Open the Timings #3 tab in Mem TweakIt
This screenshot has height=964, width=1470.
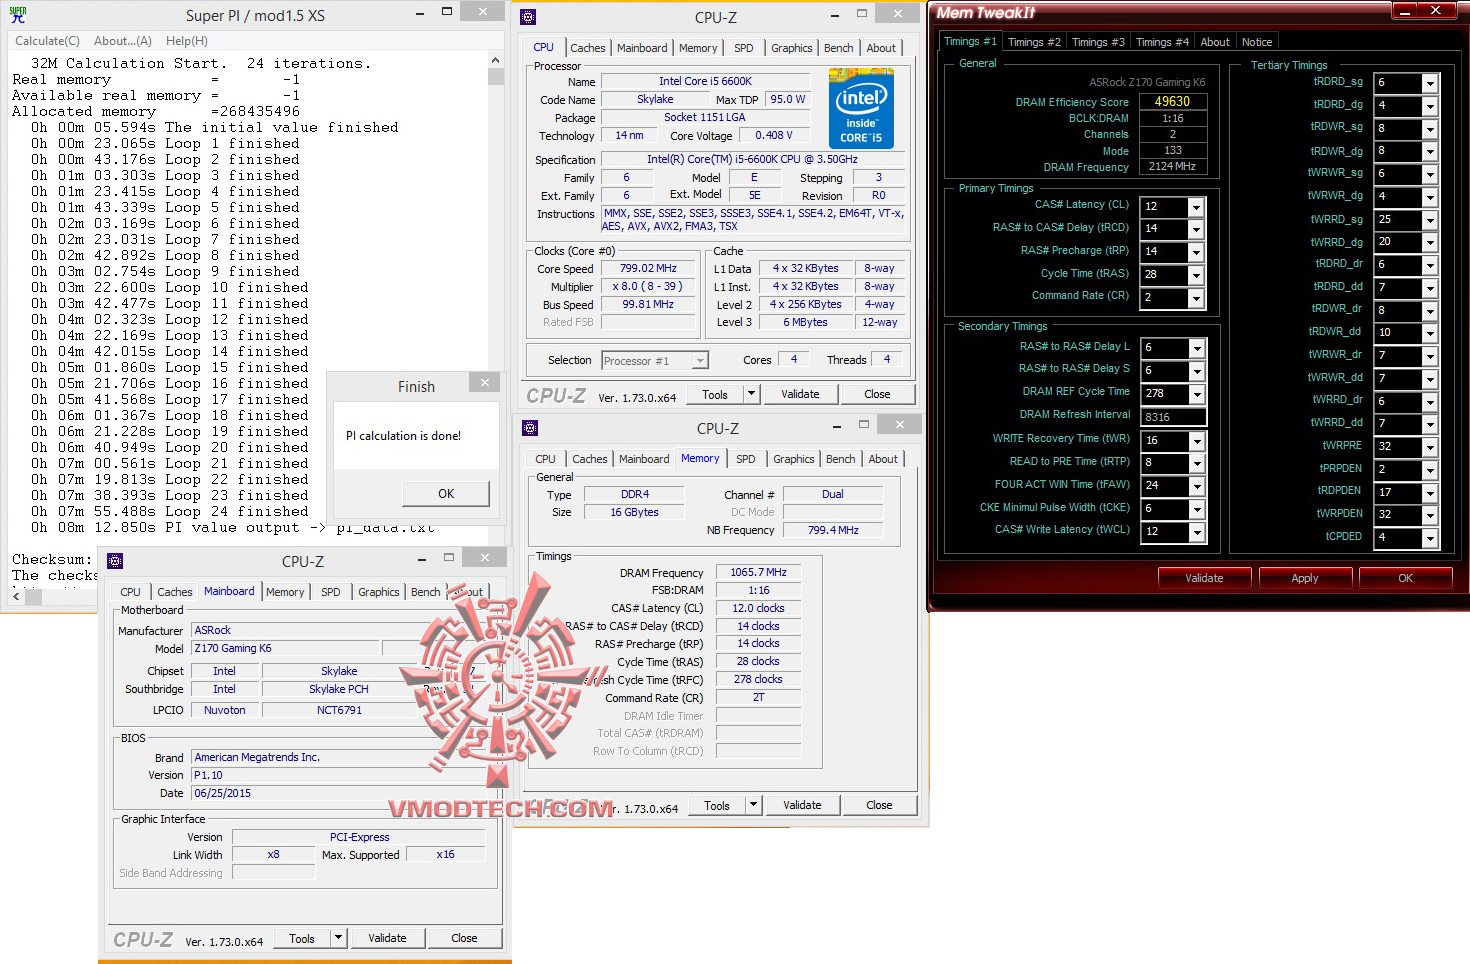1098,42
